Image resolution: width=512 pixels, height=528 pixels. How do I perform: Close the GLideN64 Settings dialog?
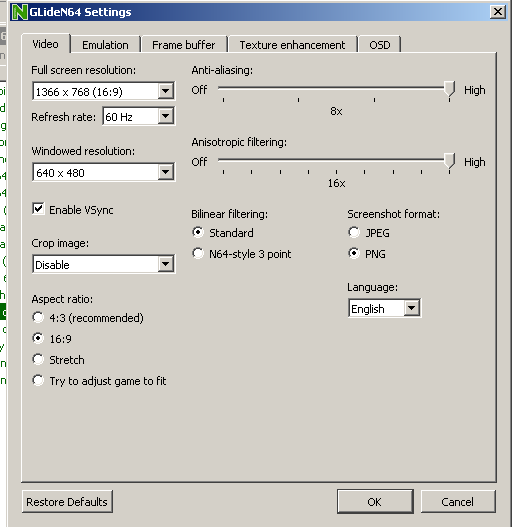tap(498, 12)
